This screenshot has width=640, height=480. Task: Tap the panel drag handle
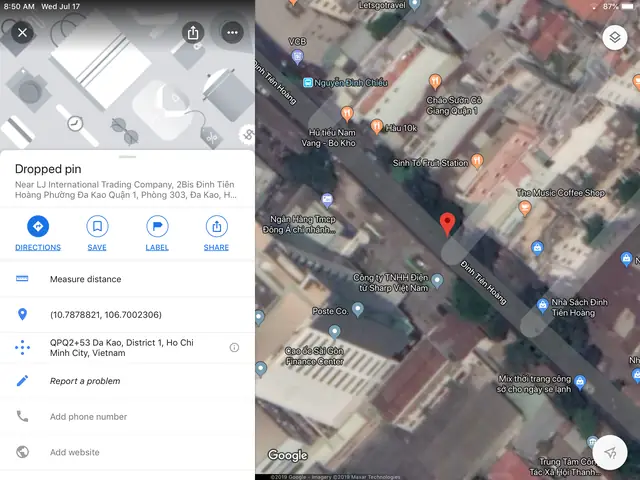pyautogui.click(x=127, y=157)
